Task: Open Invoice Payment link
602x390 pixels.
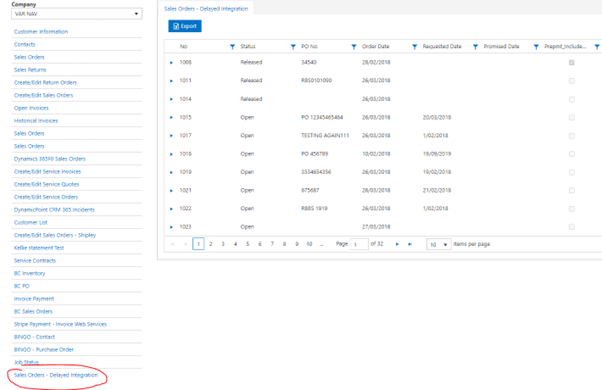Action: pyautogui.click(x=34, y=299)
